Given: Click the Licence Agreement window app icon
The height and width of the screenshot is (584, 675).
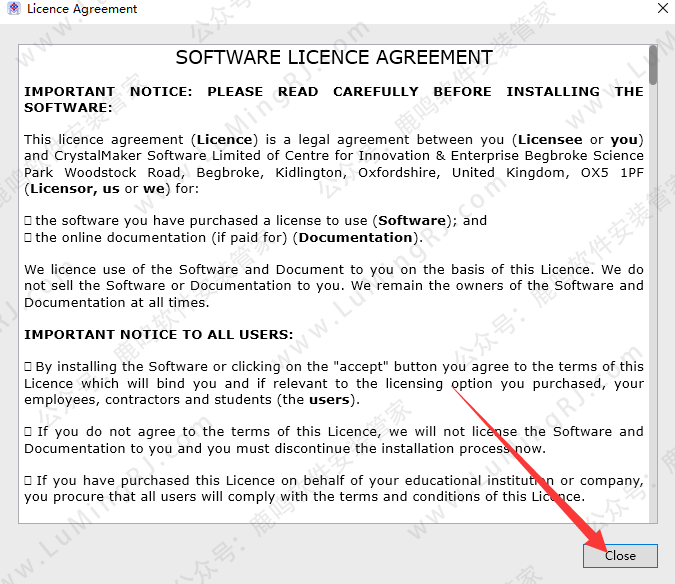Looking at the screenshot, I should 13,9.
